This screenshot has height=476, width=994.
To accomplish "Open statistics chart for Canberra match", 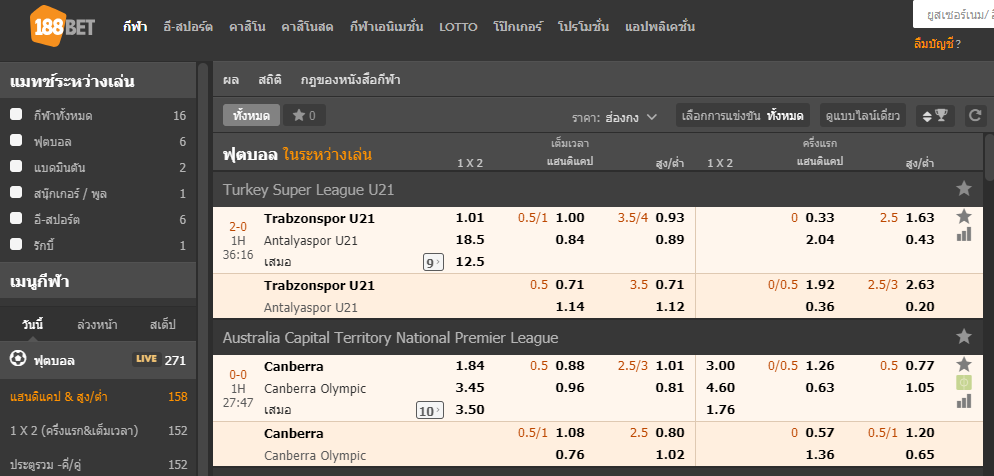I will pos(964,401).
